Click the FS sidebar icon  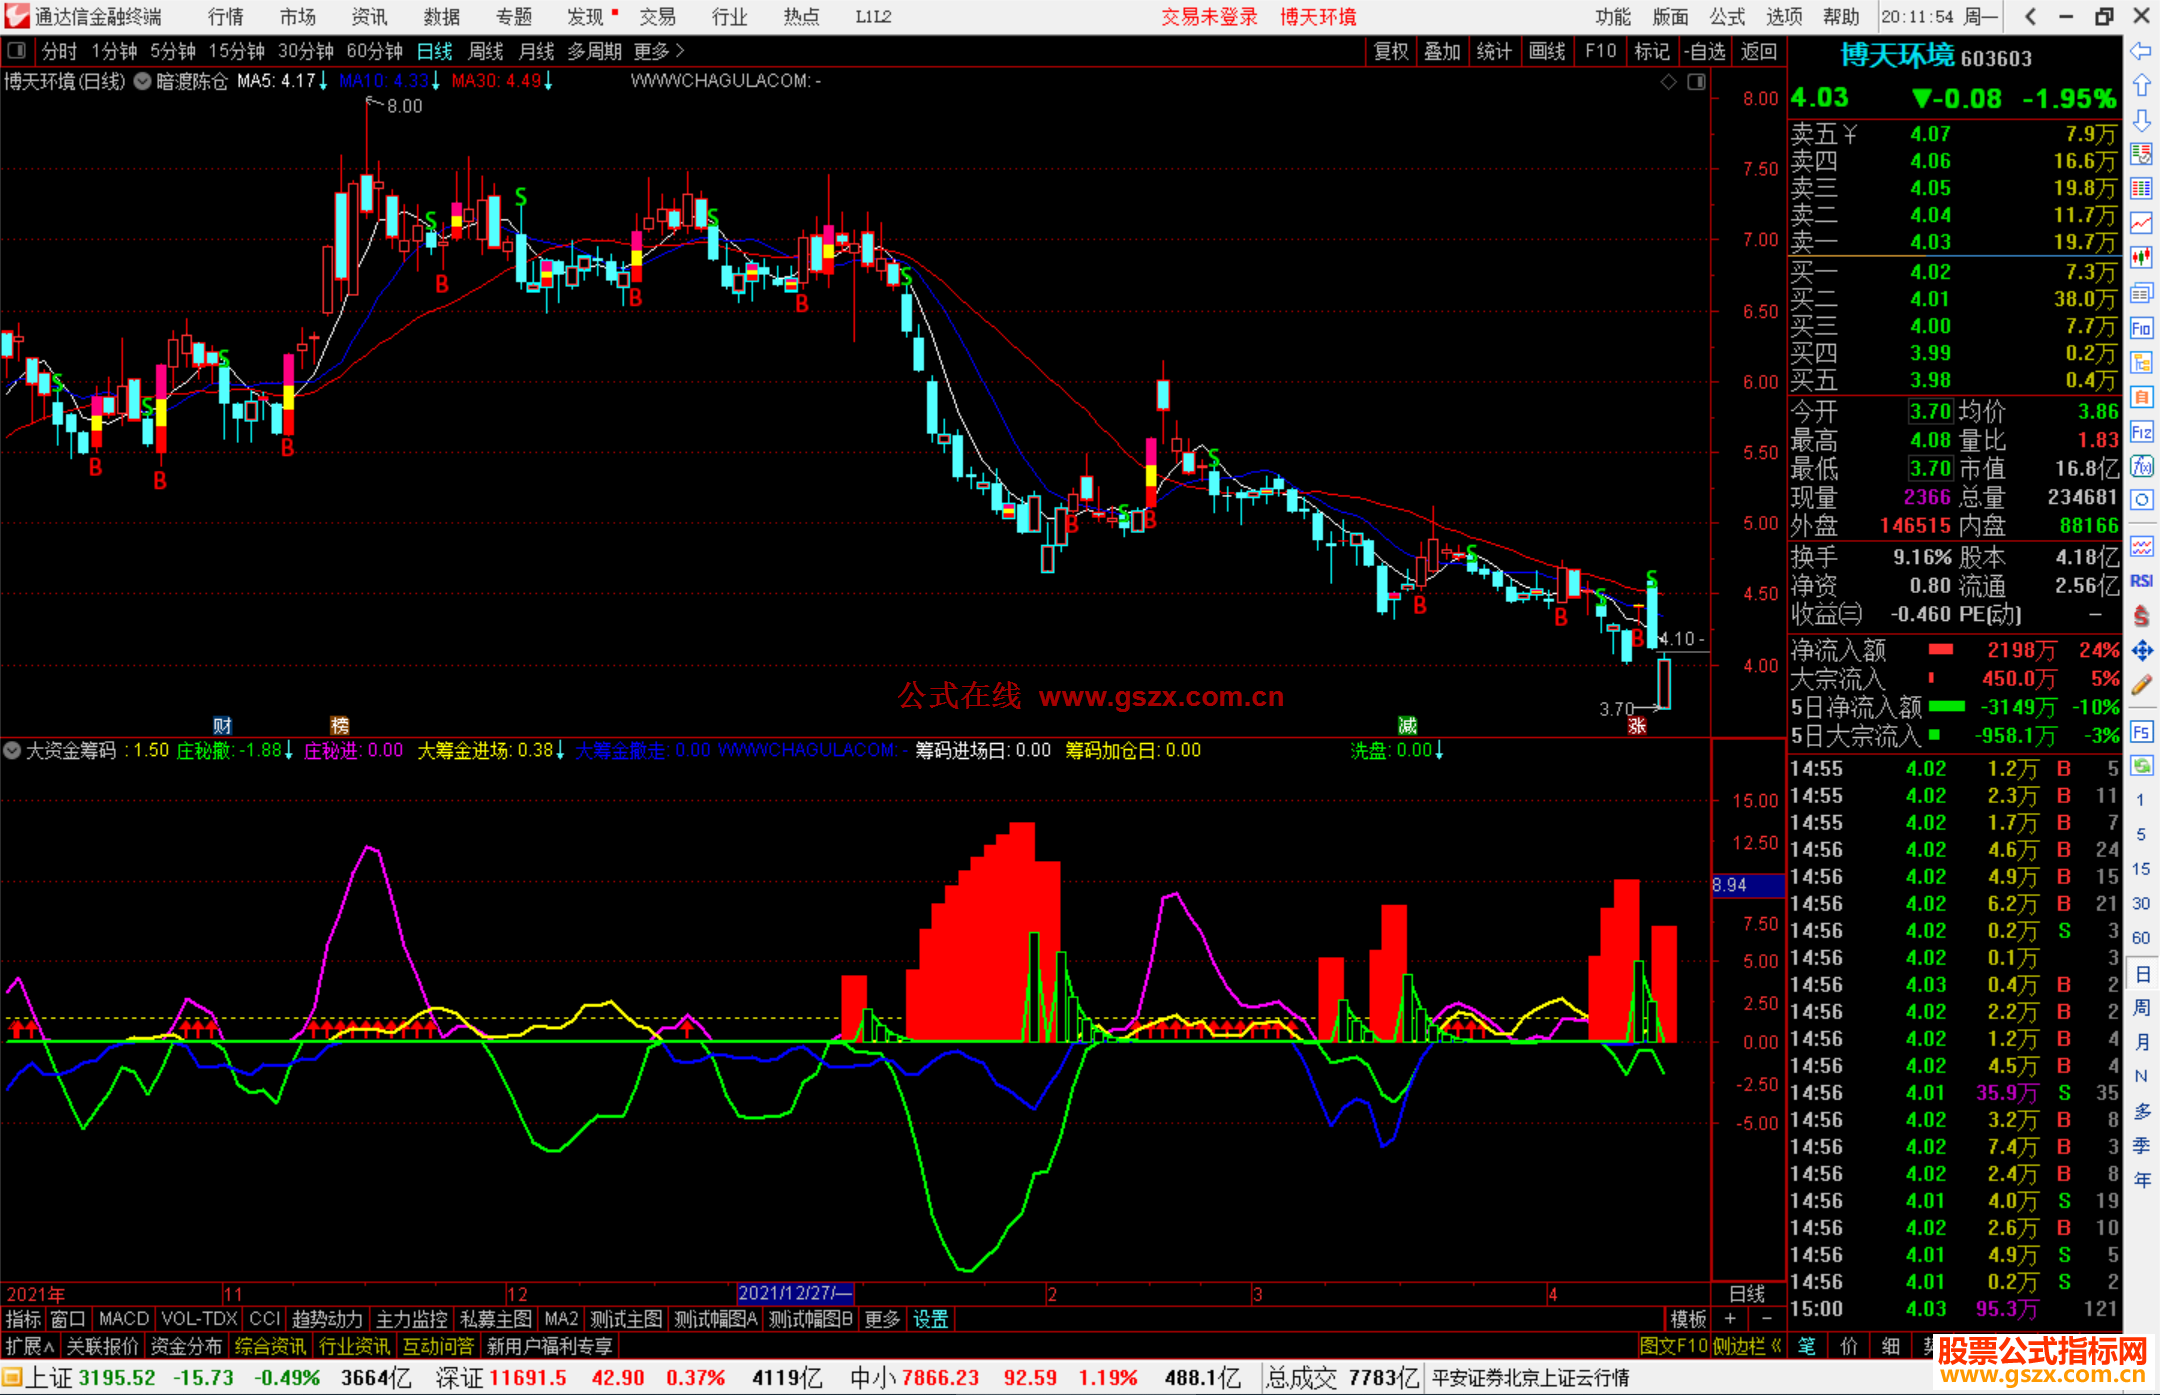point(2141,732)
